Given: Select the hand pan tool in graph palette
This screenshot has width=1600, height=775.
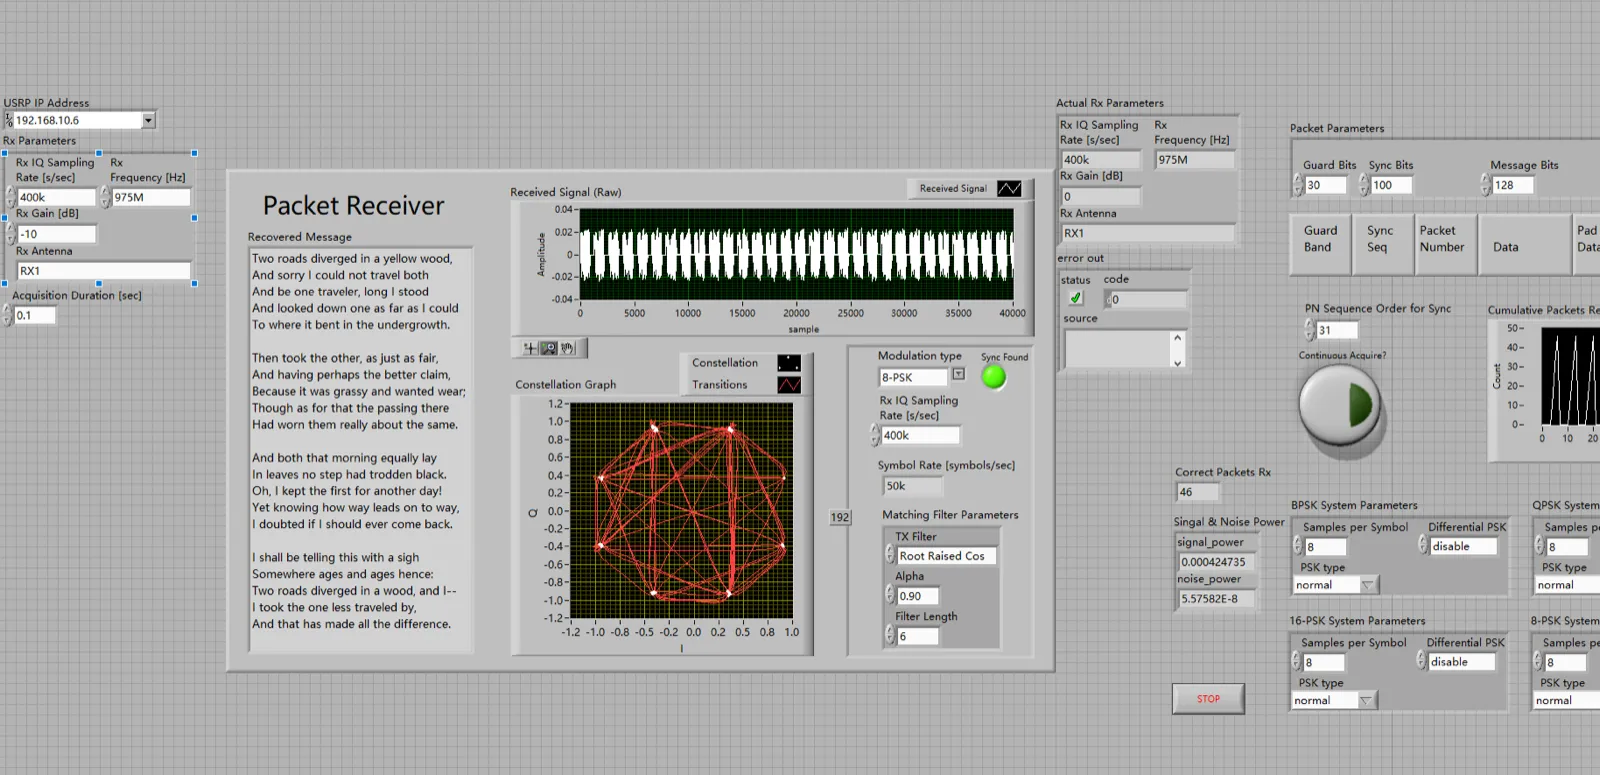Looking at the screenshot, I should click(x=568, y=348).
